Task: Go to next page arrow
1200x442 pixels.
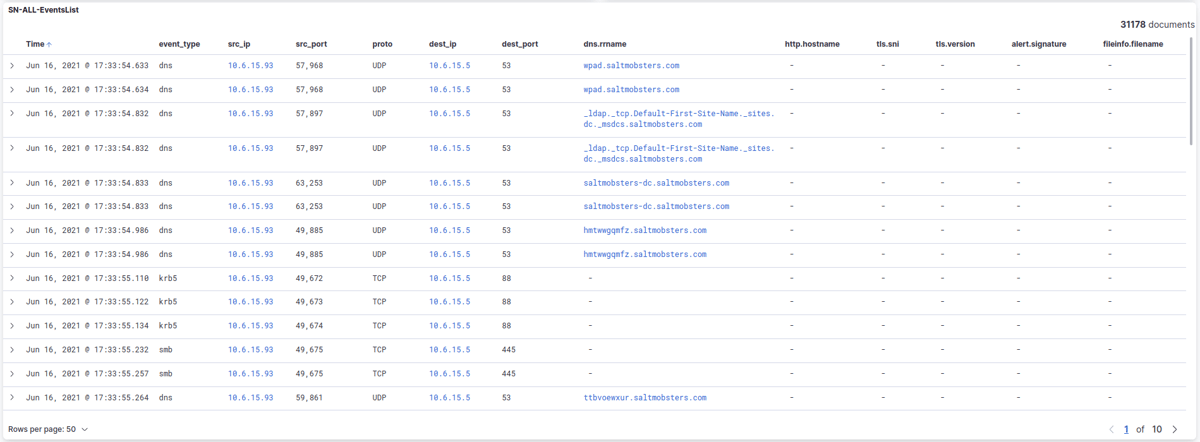Action: pos(1175,429)
